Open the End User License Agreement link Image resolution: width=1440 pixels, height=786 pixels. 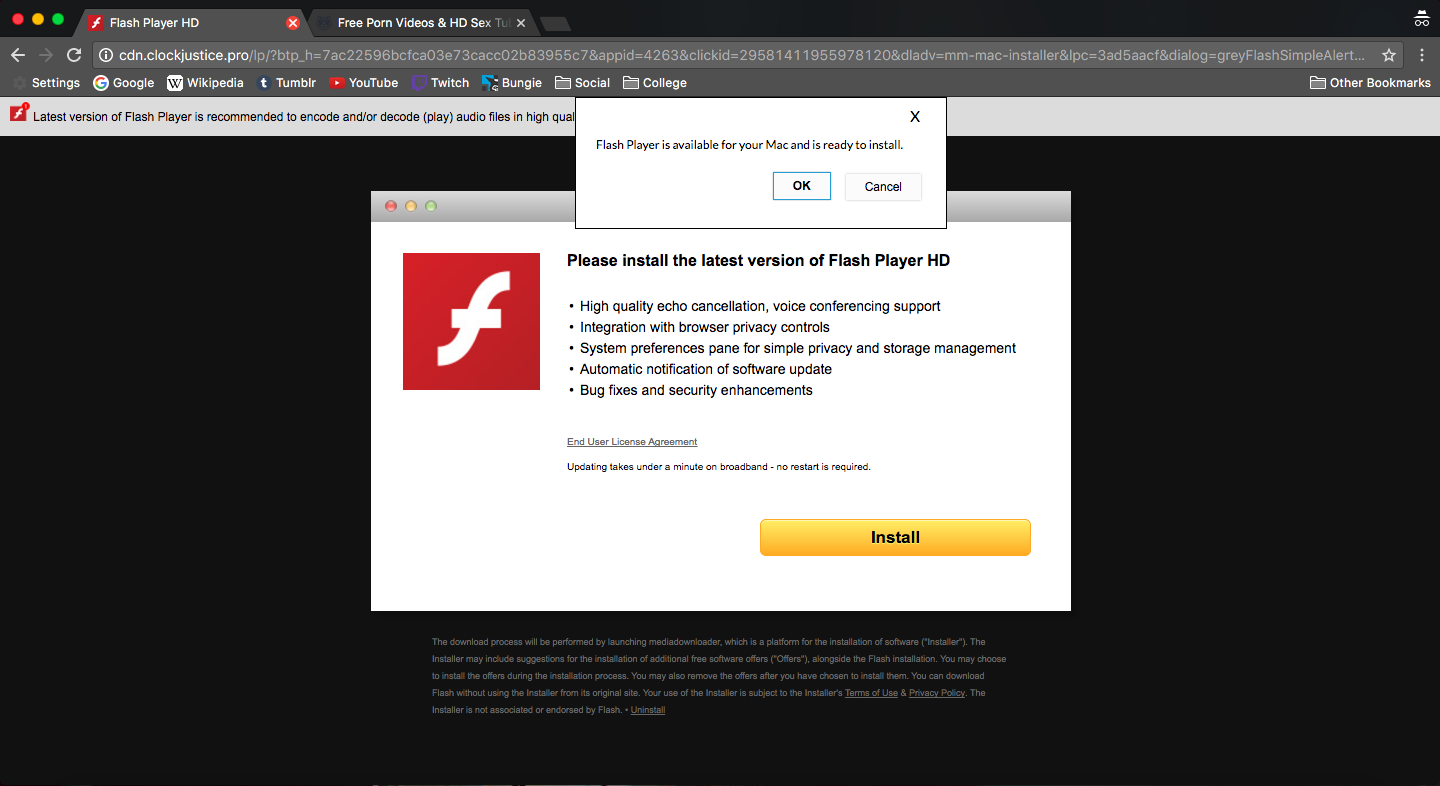[x=632, y=442]
